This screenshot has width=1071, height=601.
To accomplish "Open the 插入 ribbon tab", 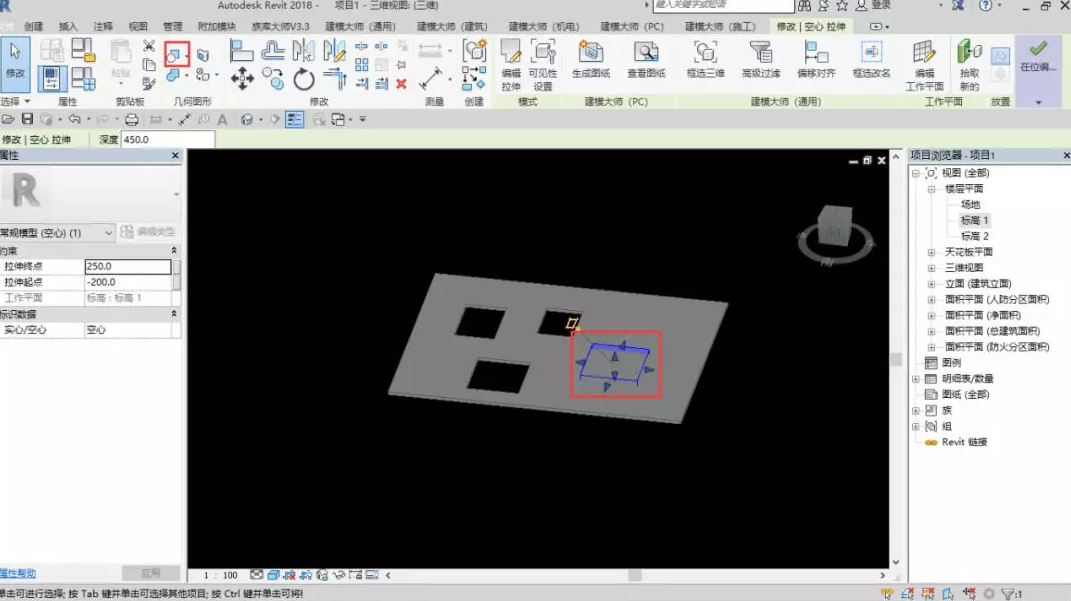I will point(68,27).
